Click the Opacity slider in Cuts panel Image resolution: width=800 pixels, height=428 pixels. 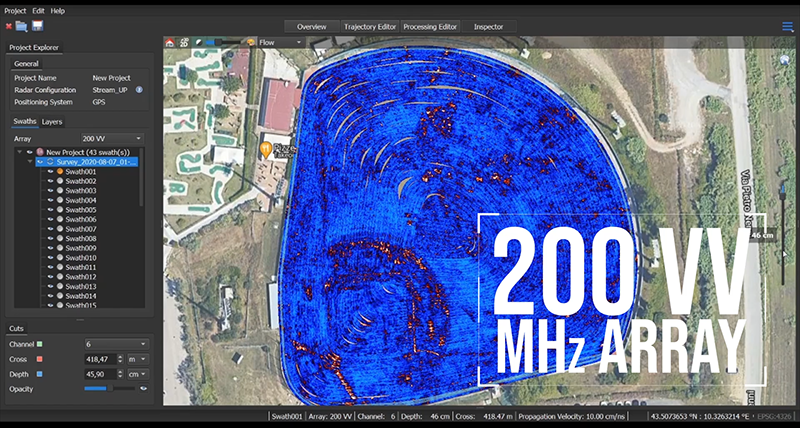(110, 388)
